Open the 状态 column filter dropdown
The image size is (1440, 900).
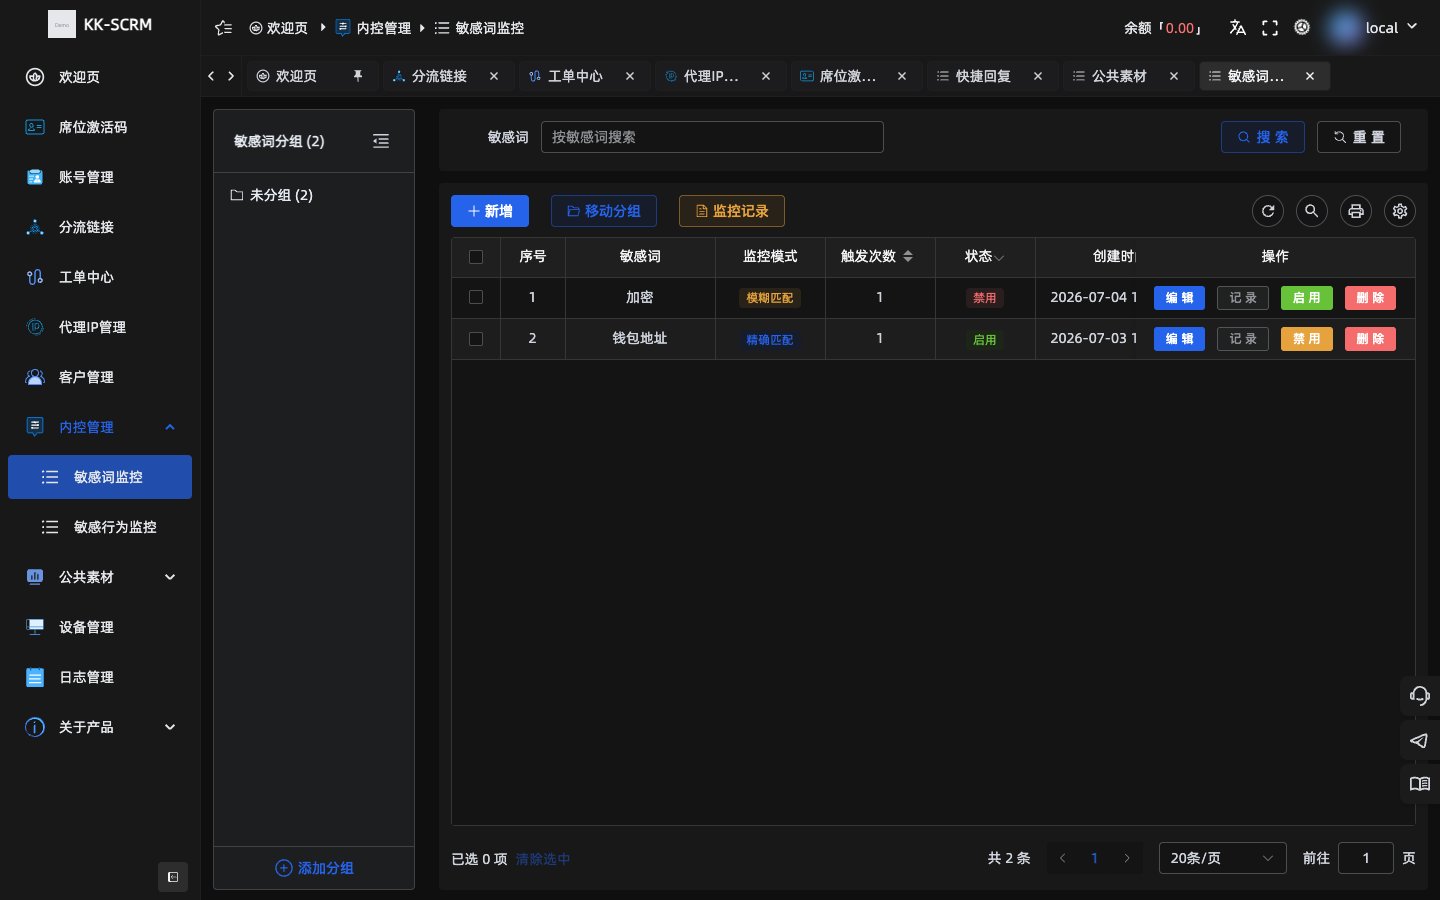pyautogui.click(x=999, y=257)
